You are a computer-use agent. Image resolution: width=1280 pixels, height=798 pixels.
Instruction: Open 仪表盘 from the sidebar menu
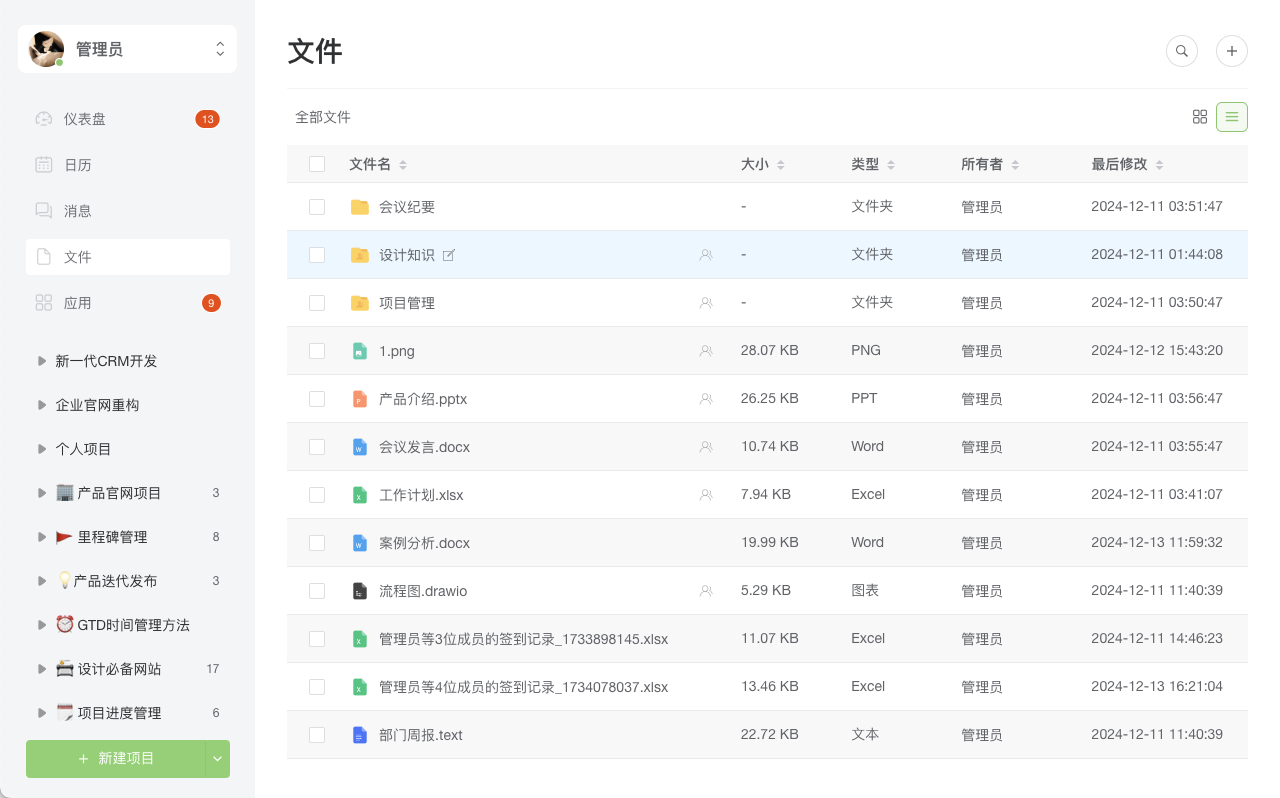(128, 119)
